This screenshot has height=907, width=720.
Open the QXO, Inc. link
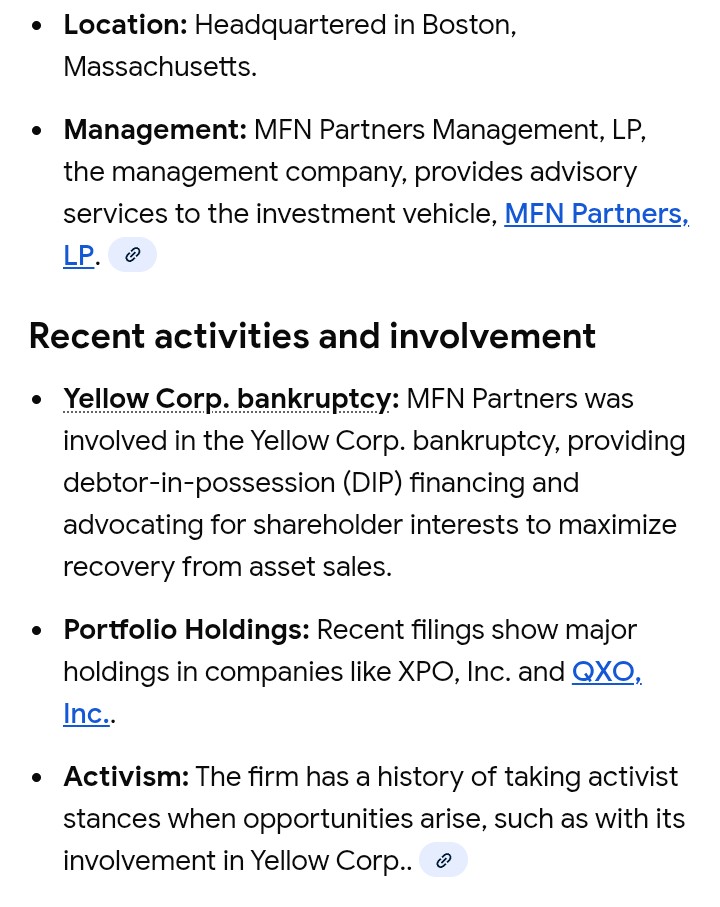606,672
